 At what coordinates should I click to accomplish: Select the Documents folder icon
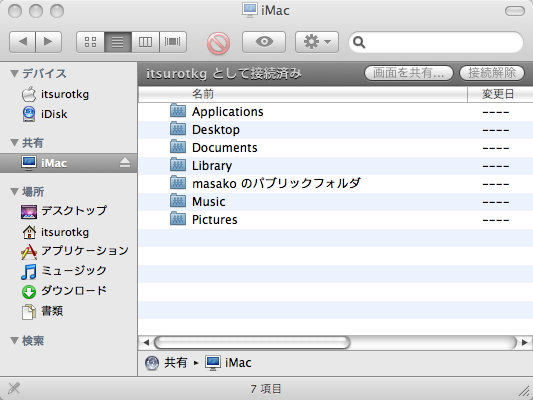pyautogui.click(x=178, y=147)
